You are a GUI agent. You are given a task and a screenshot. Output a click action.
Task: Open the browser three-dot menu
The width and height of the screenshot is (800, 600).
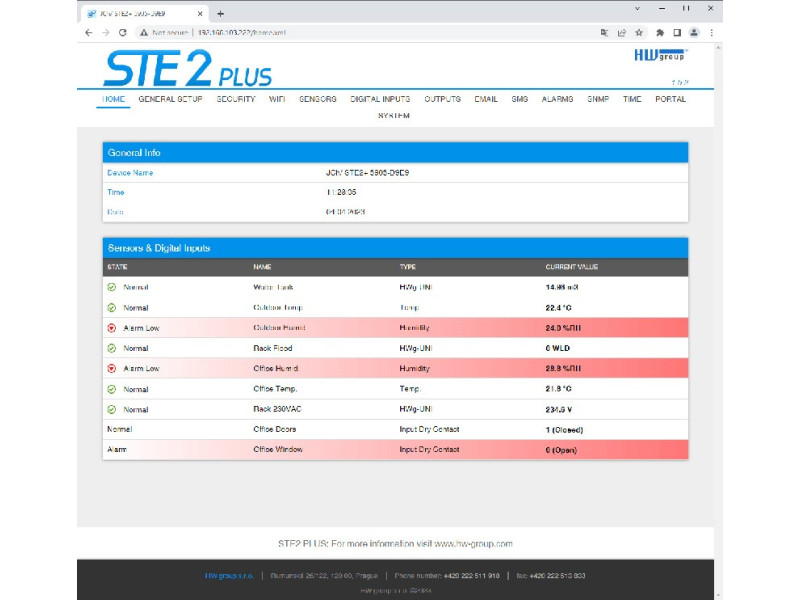(x=711, y=33)
